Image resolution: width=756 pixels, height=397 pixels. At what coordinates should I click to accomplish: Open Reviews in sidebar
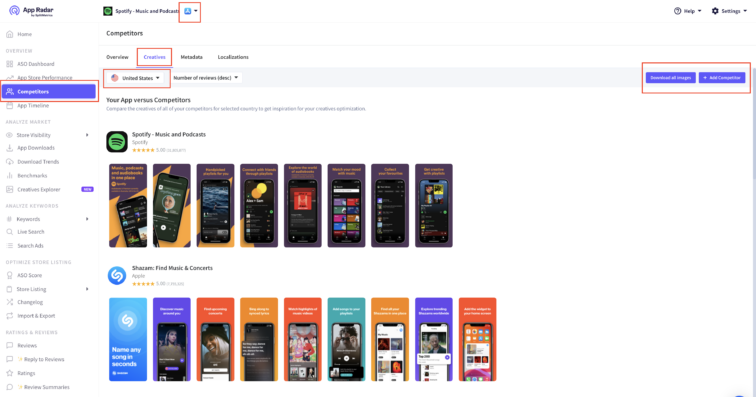click(x=27, y=345)
